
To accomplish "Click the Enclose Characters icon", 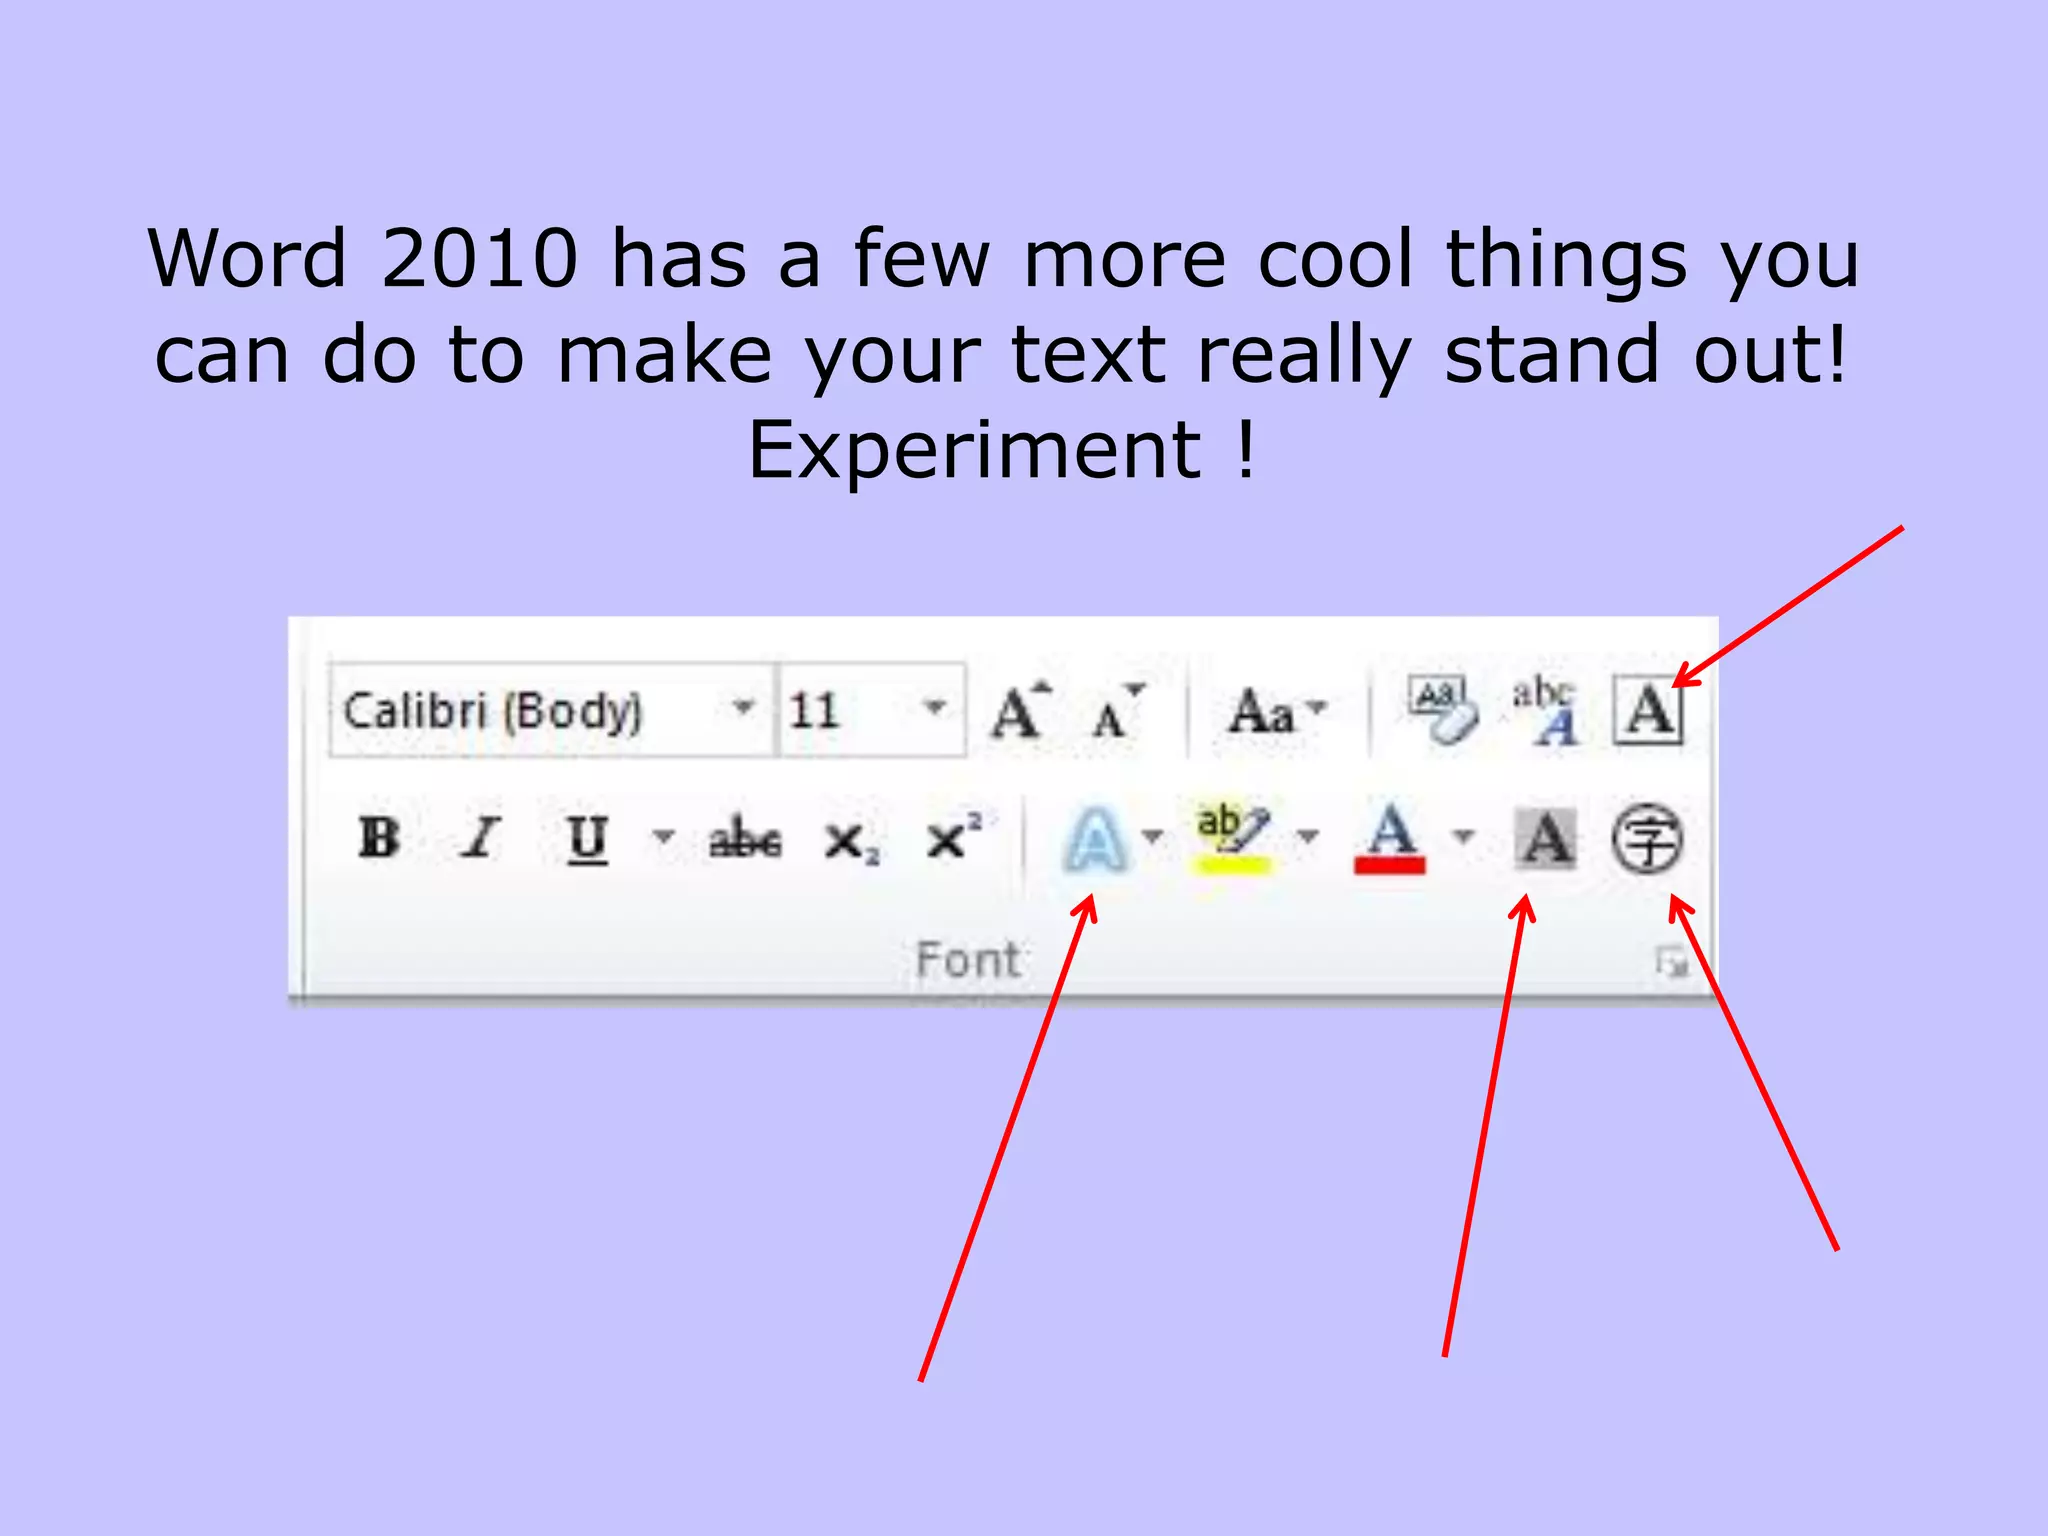I will point(1647,838).
